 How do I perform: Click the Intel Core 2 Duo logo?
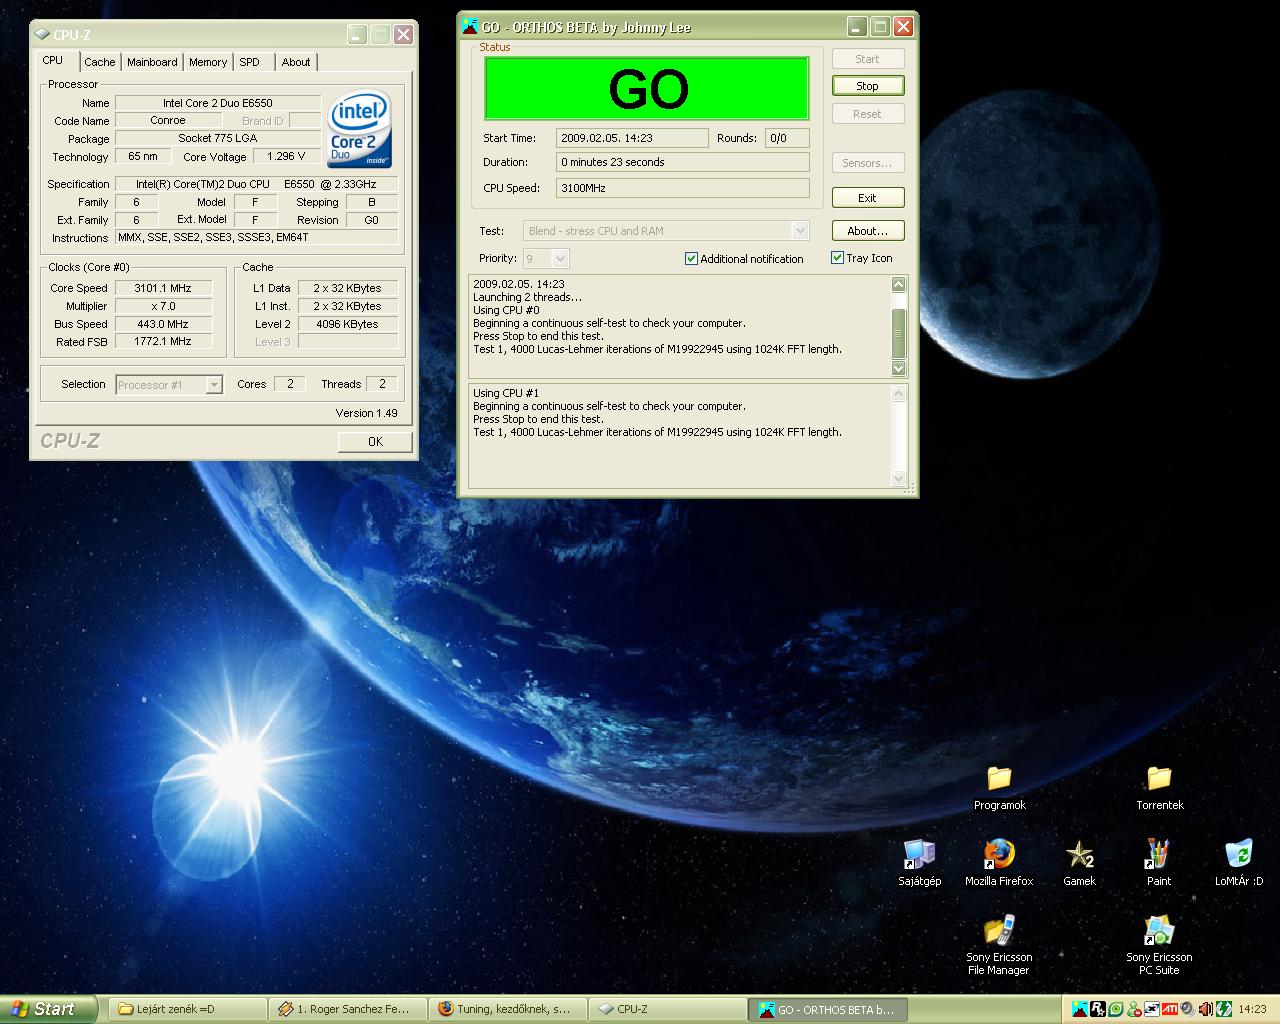(x=360, y=131)
